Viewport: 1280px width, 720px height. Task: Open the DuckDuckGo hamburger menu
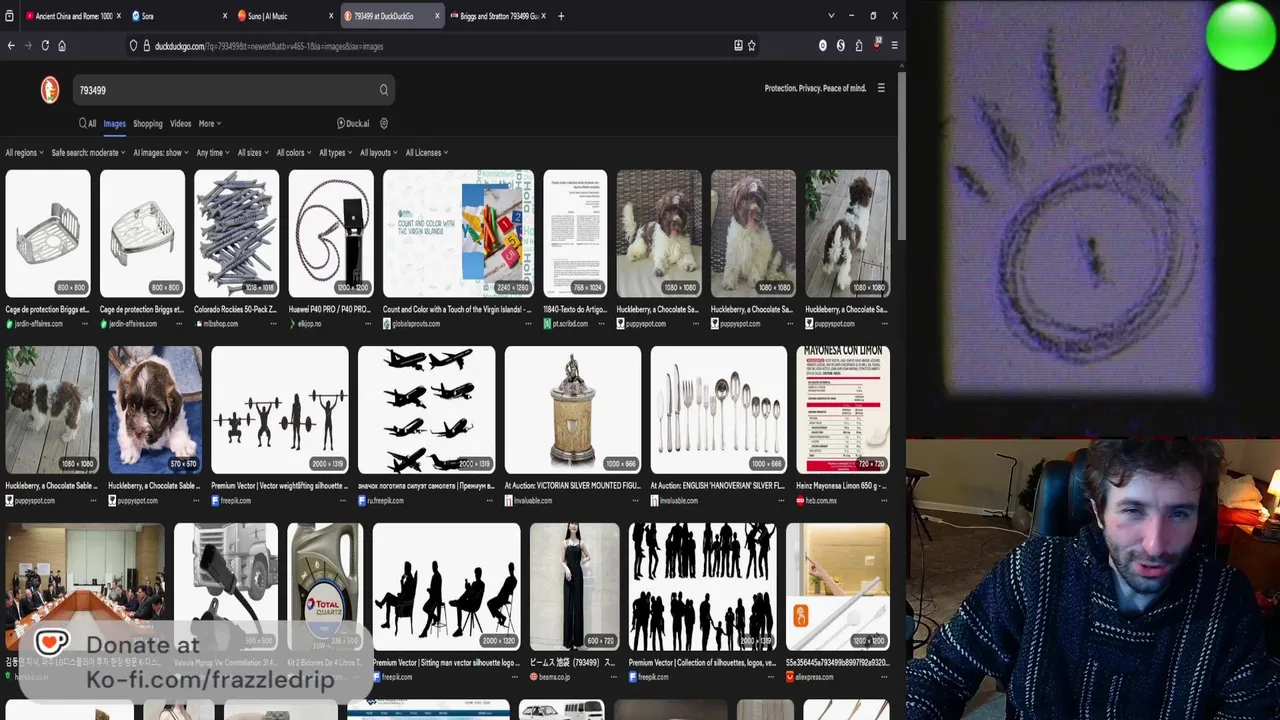(881, 88)
